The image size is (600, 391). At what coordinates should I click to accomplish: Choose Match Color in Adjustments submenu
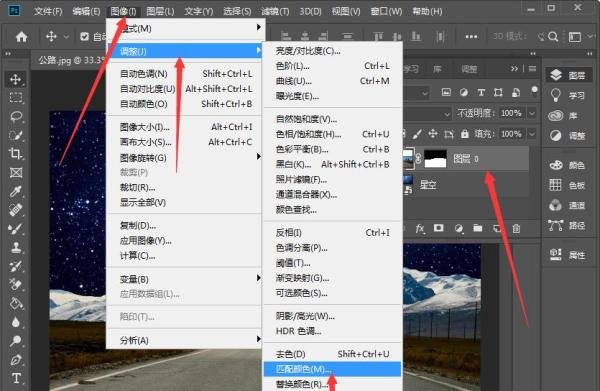(x=332, y=369)
